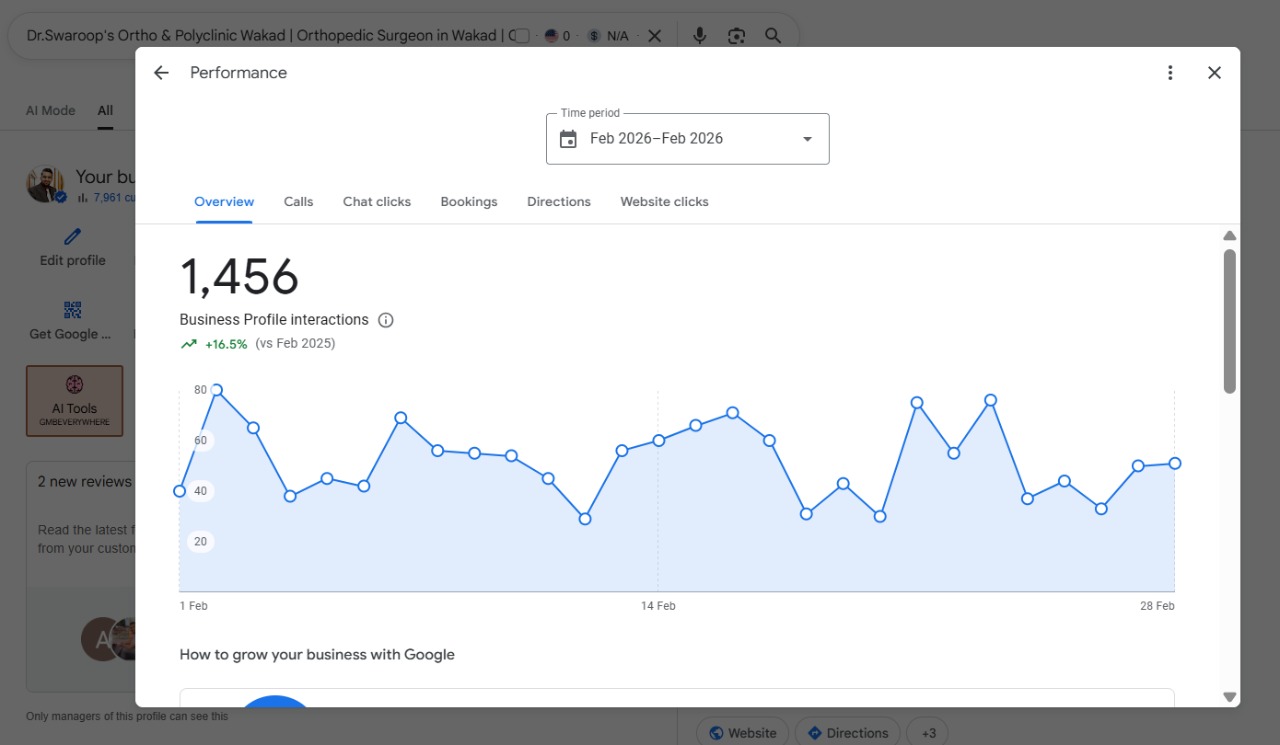This screenshot has height=745, width=1280.
Task: Switch to the Website clicks tab
Action: [x=664, y=202]
